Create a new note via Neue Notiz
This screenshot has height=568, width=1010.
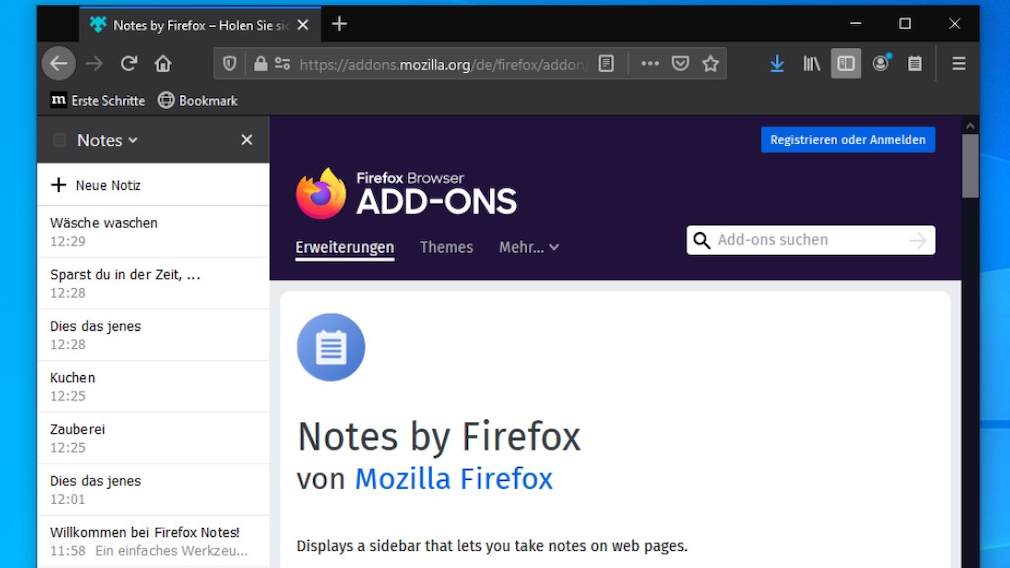153,185
